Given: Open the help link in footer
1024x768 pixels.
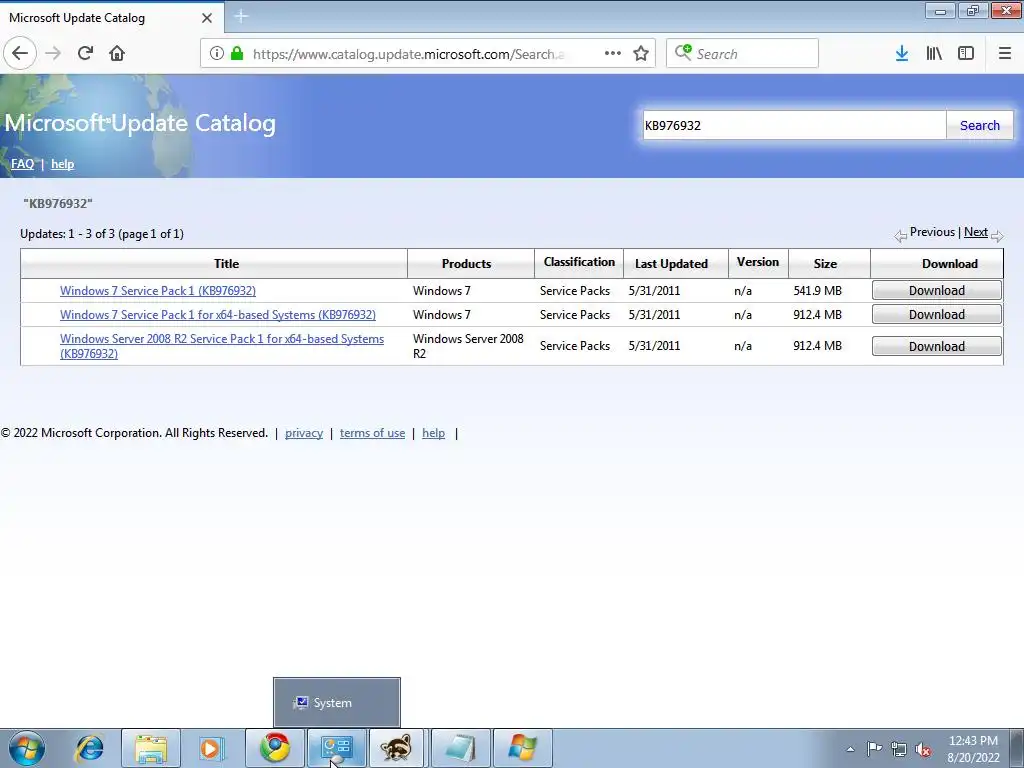Looking at the screenshot, I should point(434,433).
